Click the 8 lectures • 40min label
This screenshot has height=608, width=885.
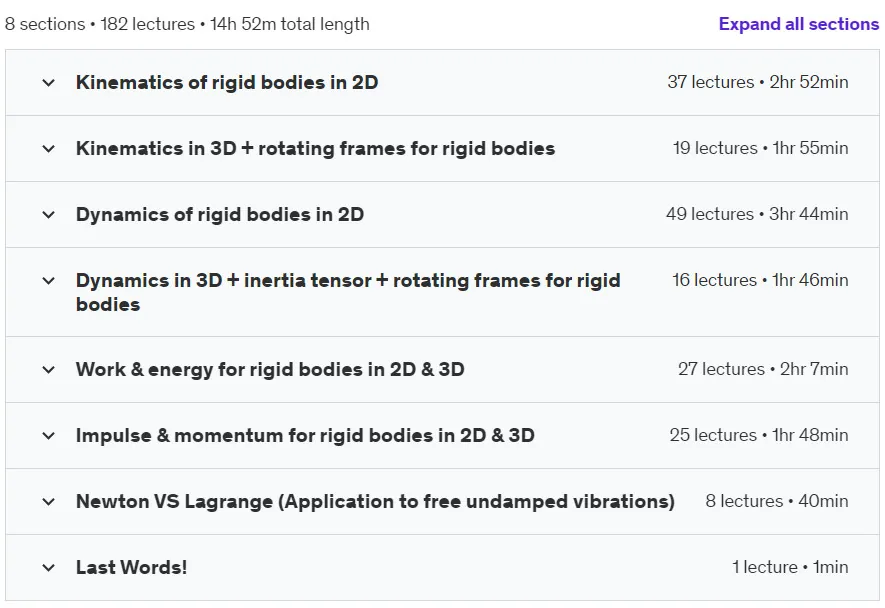[777, 501]
